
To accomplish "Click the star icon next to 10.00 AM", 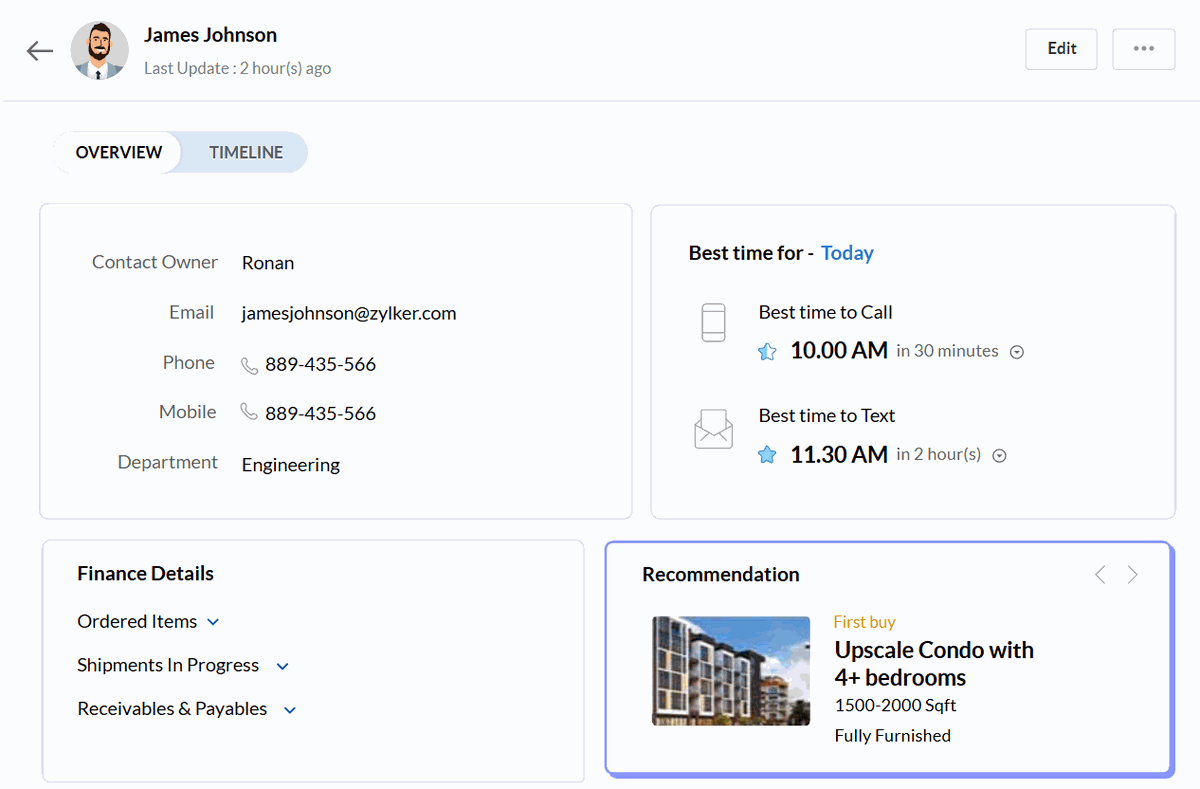I will [x=767, y=351].
